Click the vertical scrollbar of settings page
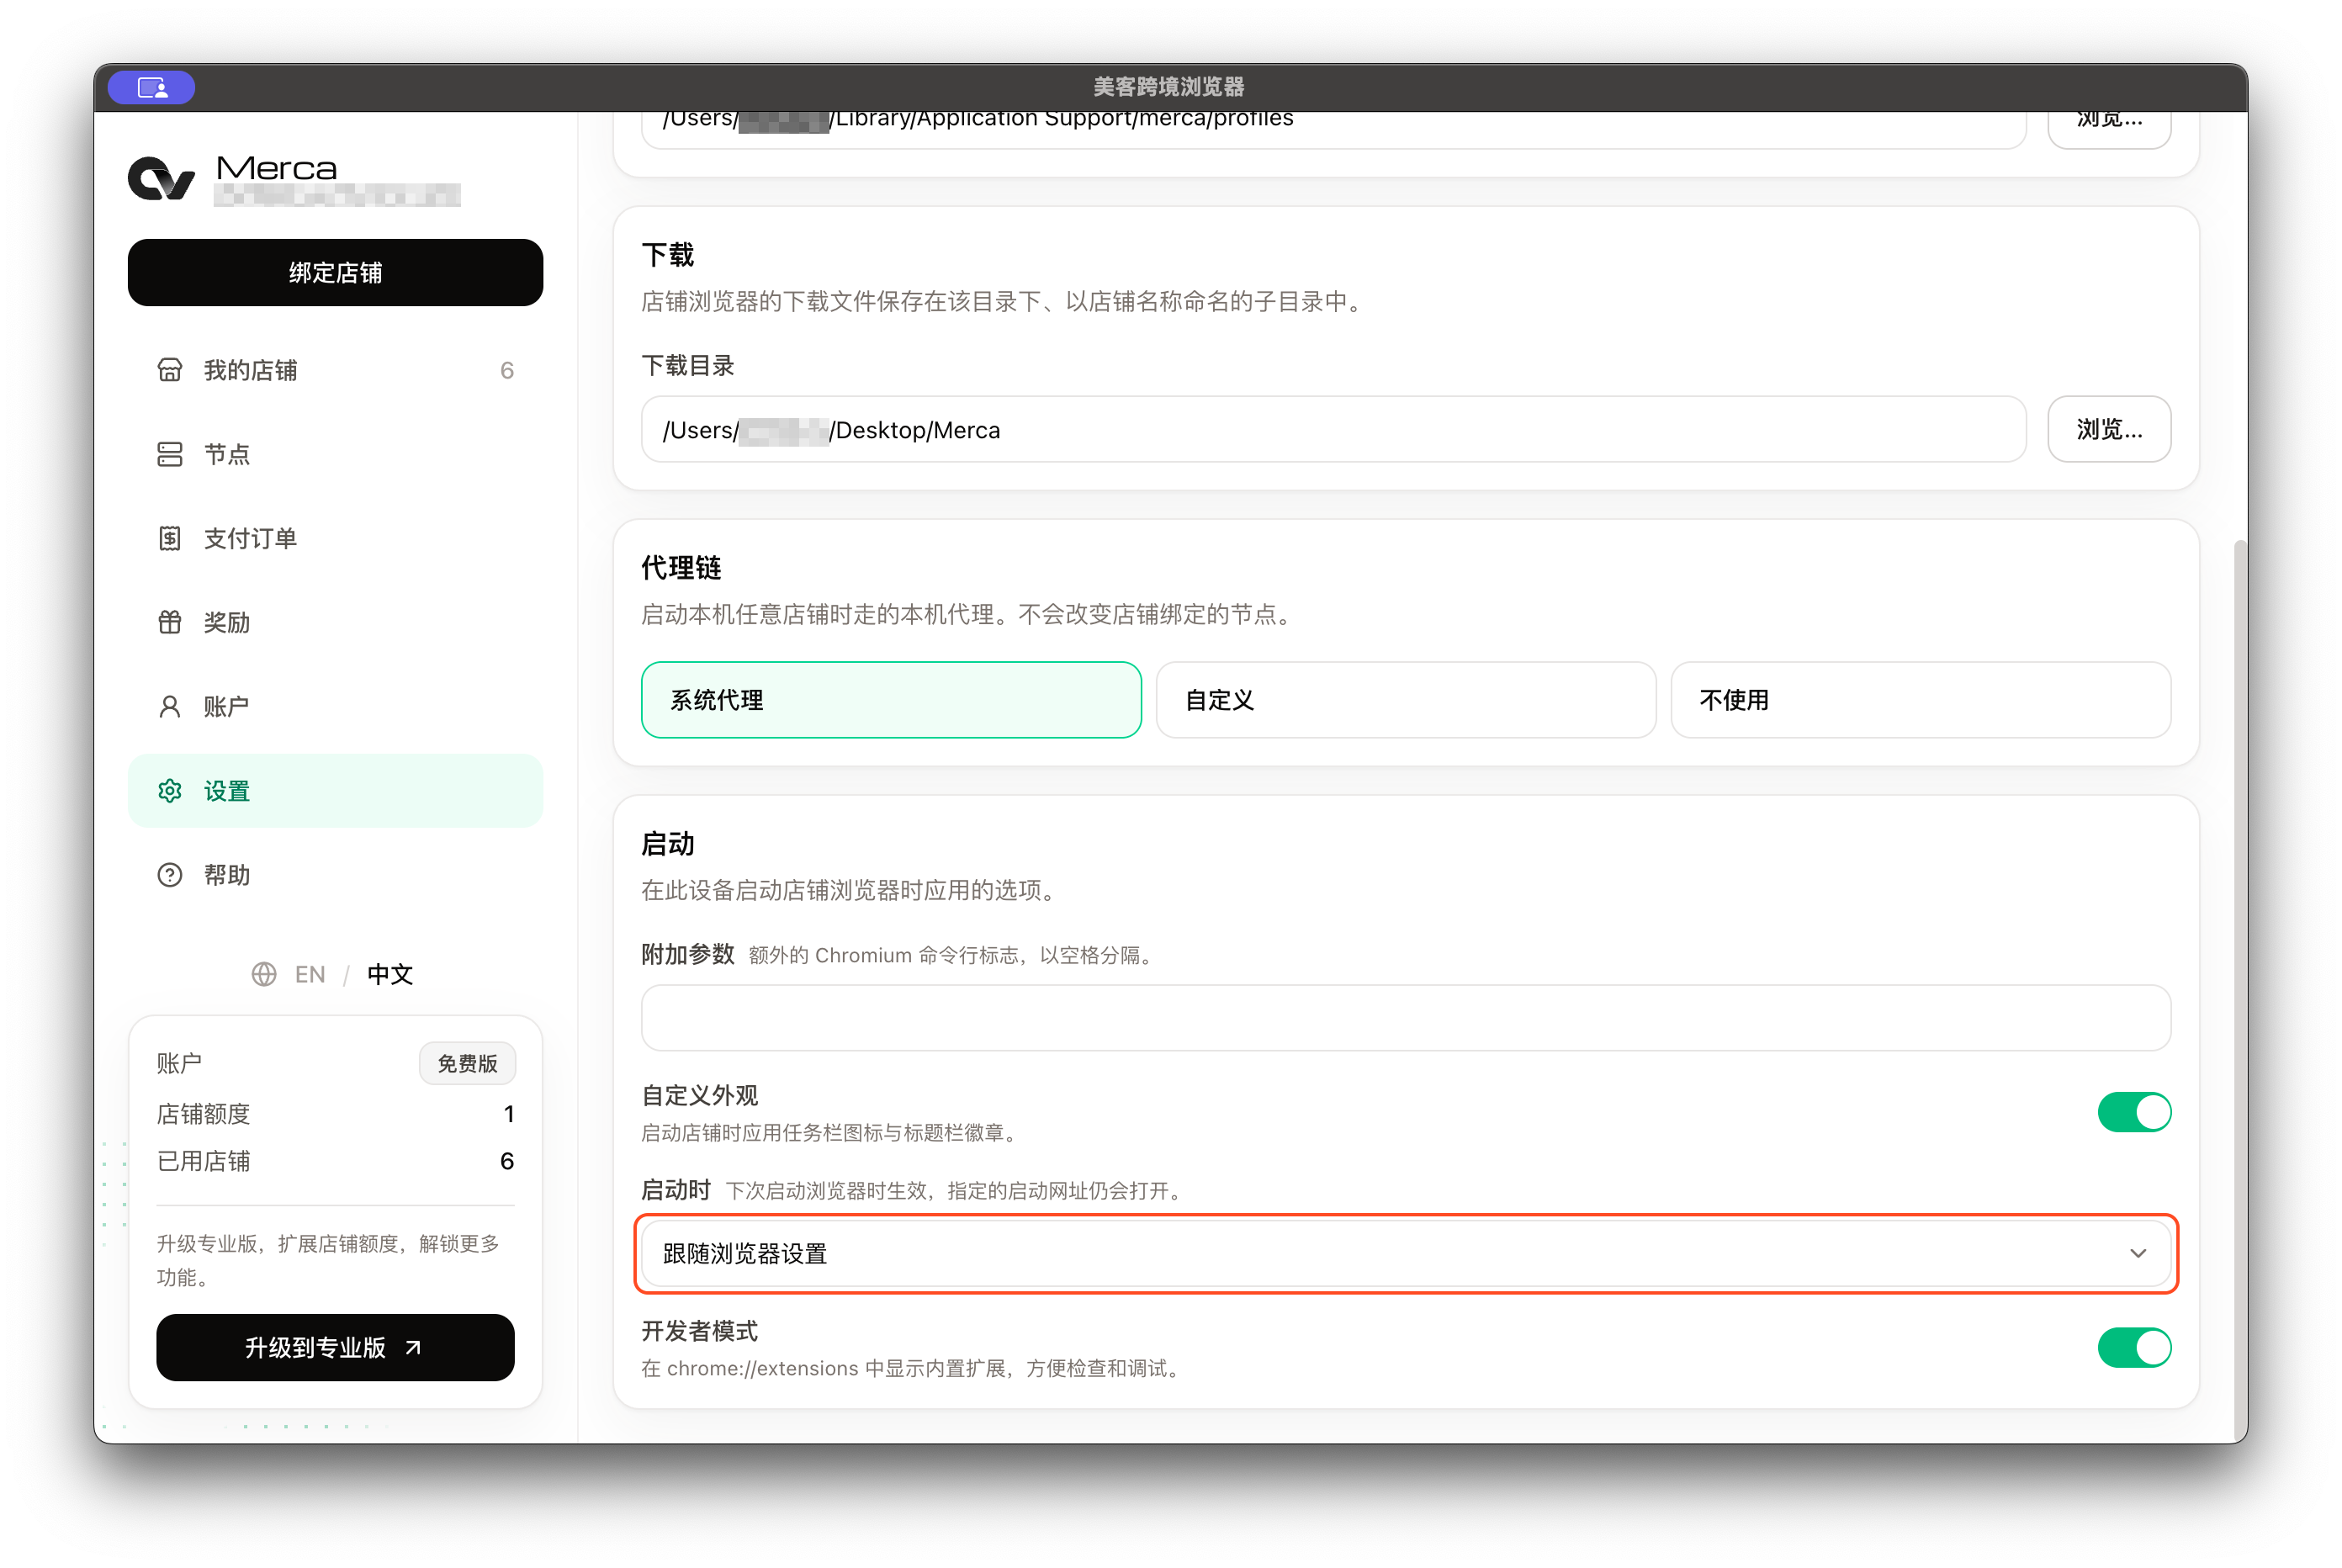This screenshot has width=2342, height=1568. (2240, 990)
